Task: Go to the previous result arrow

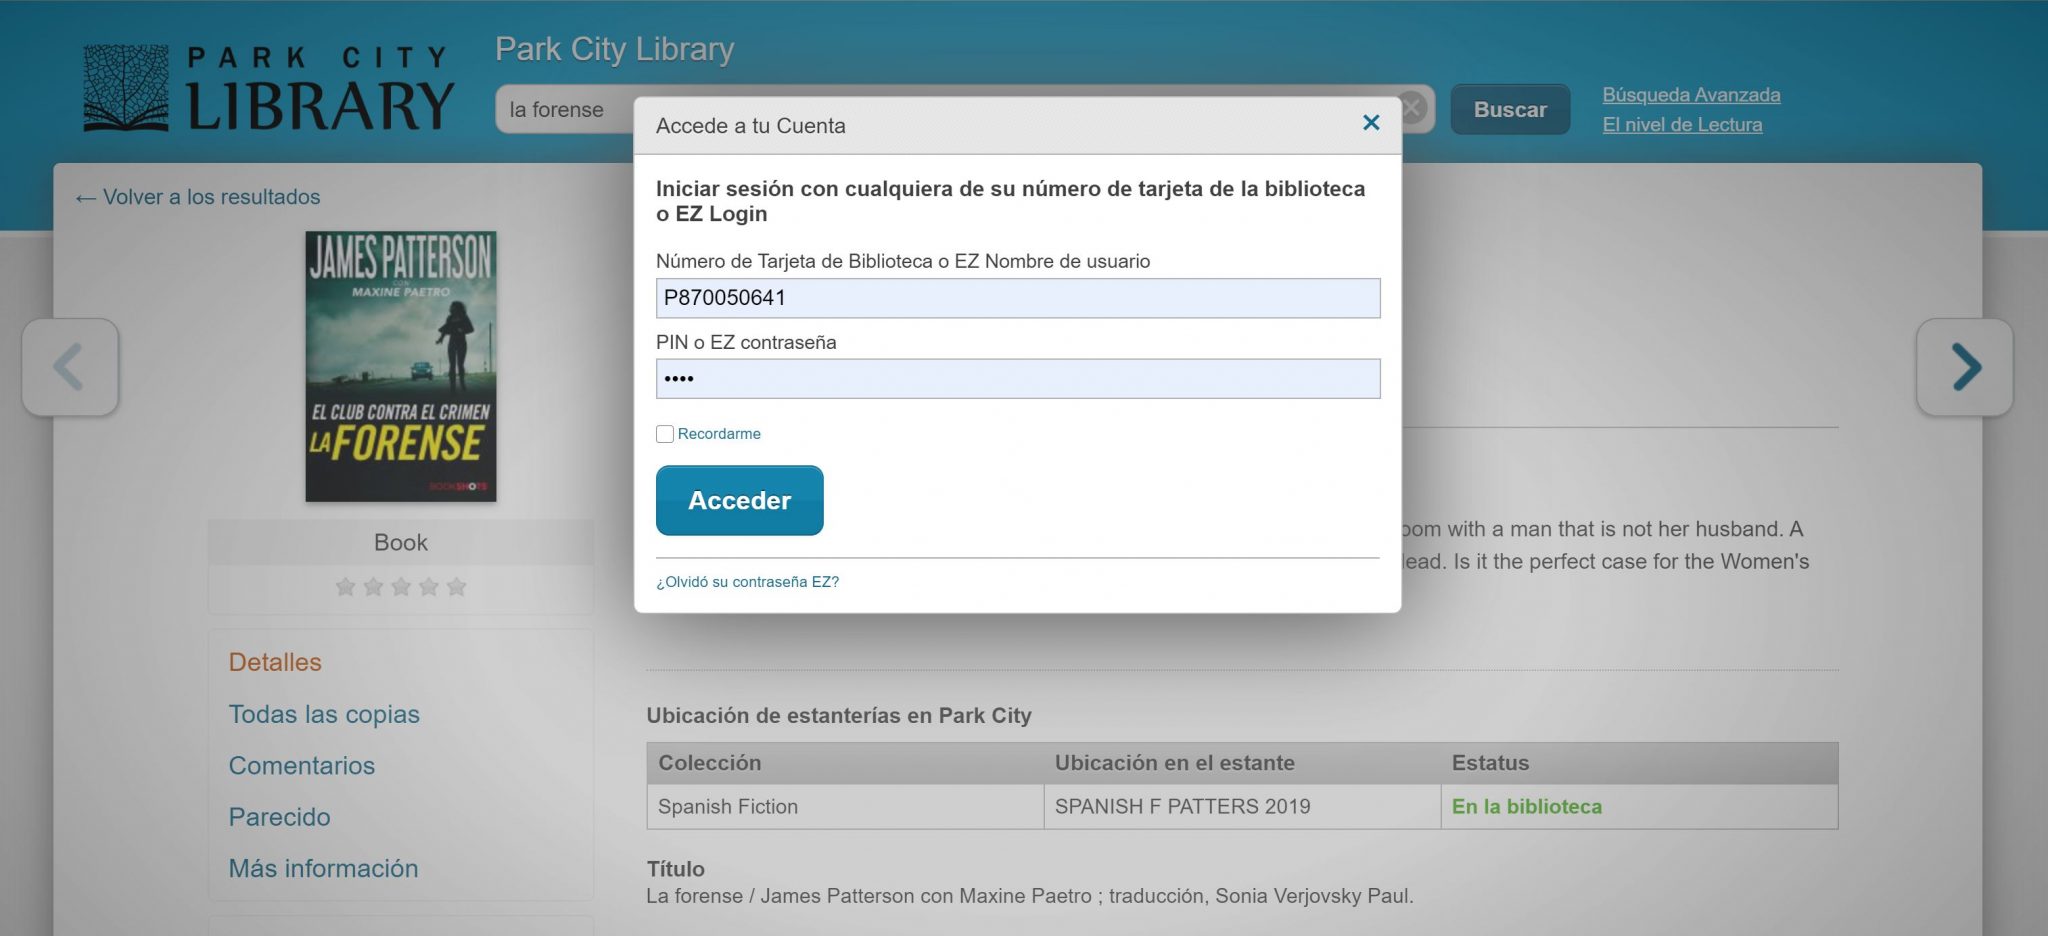Action: (70, 367)
